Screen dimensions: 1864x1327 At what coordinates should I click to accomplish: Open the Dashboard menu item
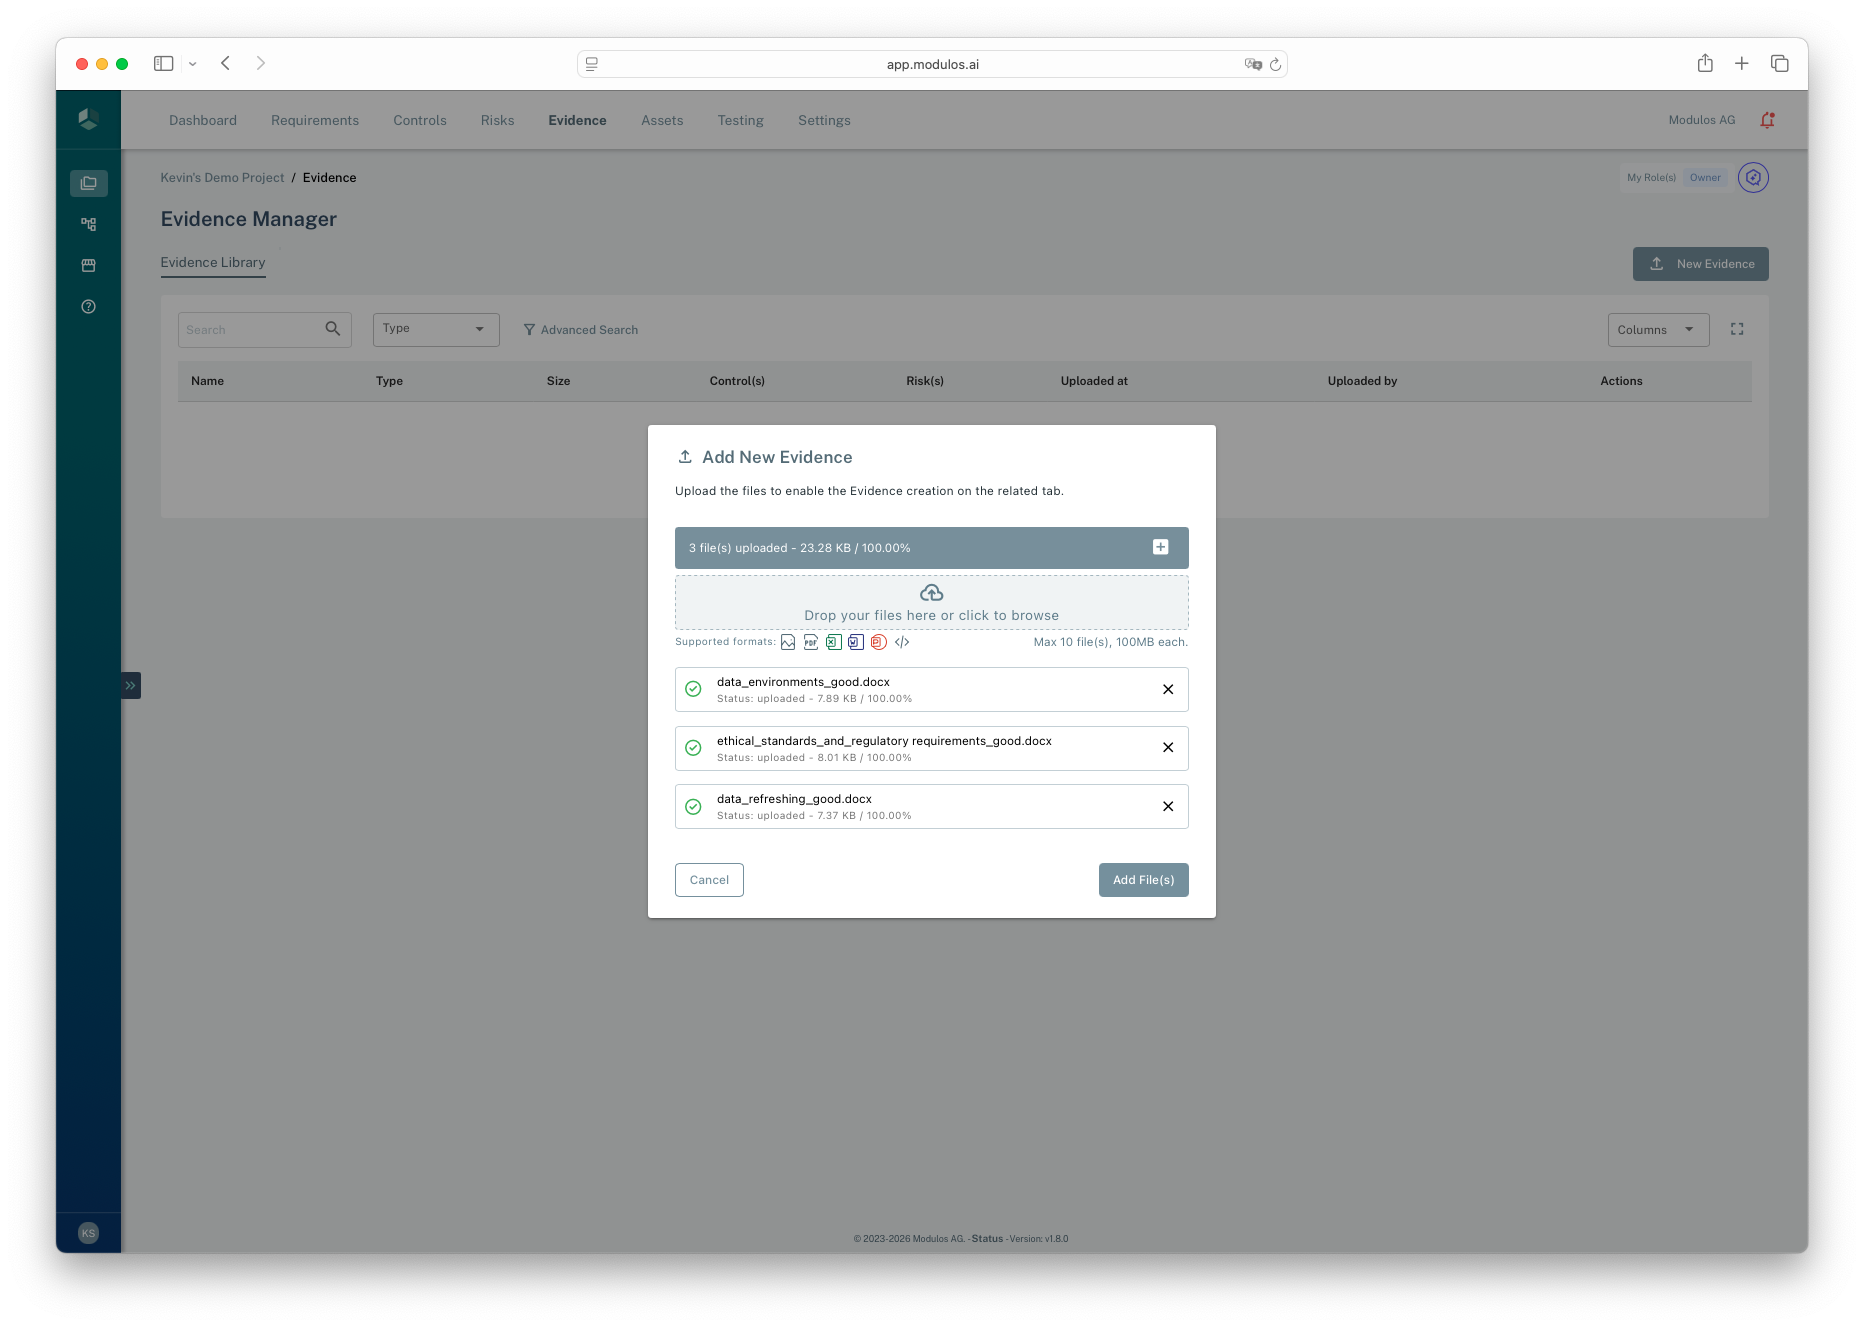(x=203, y=120)
